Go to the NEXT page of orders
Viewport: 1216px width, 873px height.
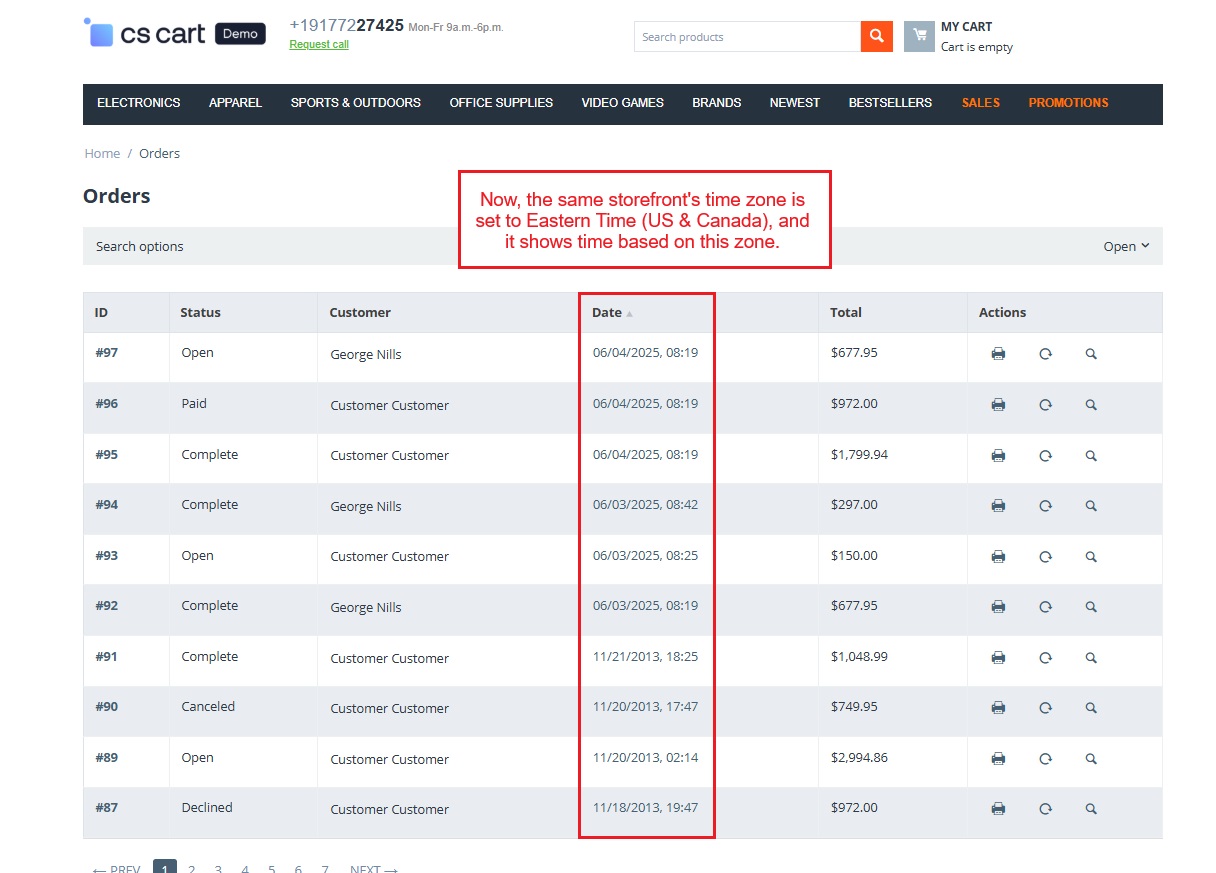(x=373, y=867)
